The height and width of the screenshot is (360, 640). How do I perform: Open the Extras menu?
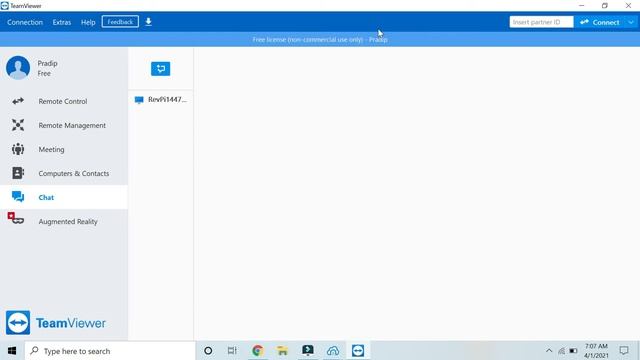coord(62,22)
